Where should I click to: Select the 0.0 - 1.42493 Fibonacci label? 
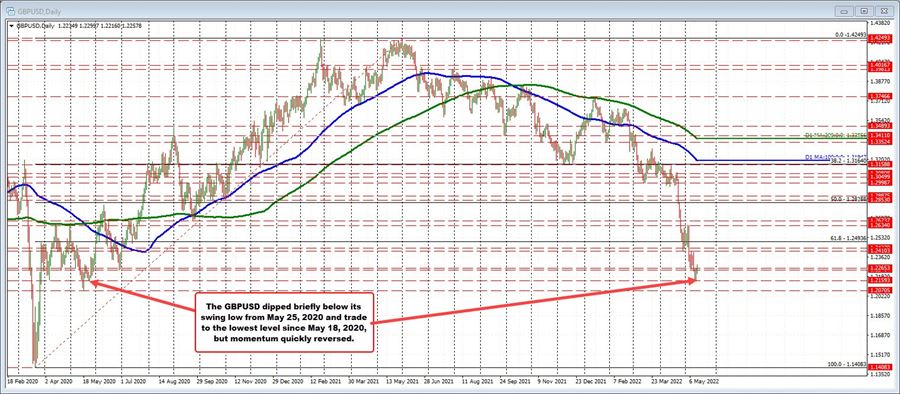(x=851, y=35)
